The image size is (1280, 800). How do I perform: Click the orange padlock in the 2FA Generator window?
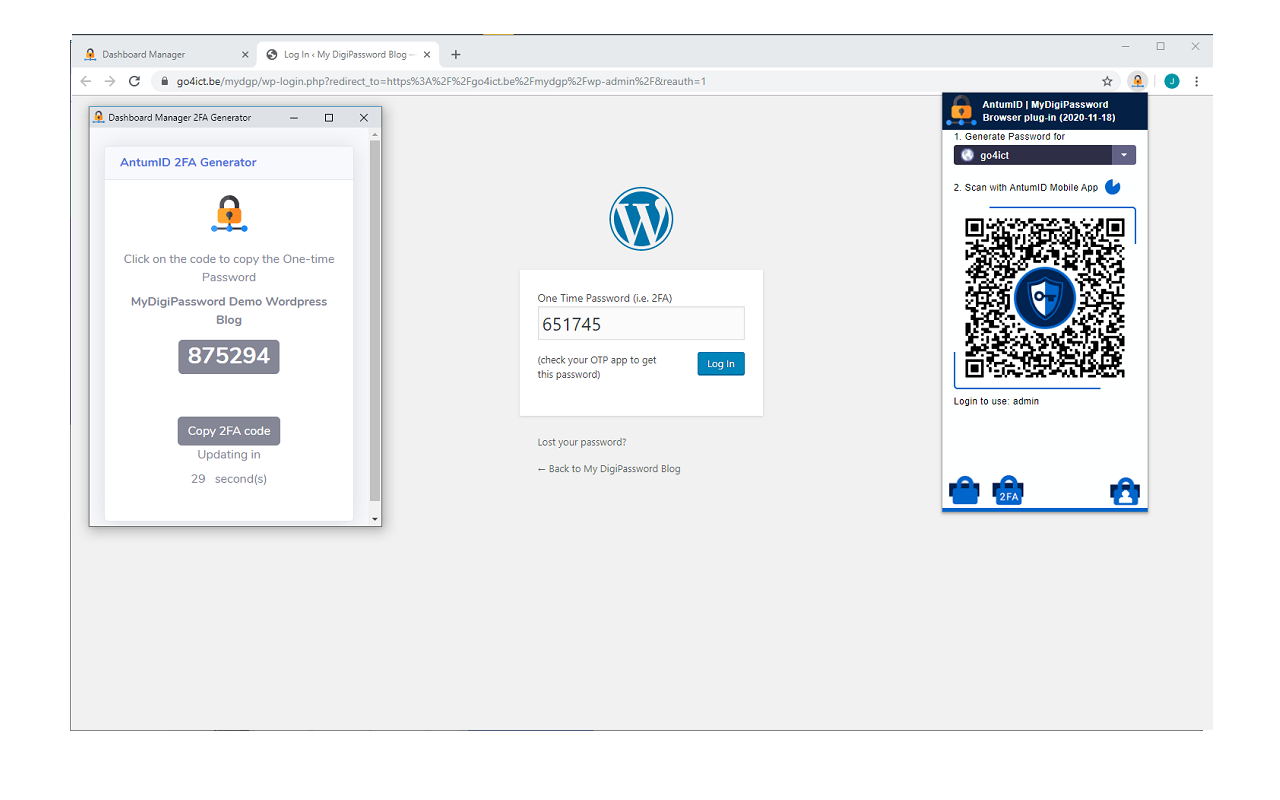tap(228, 213)
